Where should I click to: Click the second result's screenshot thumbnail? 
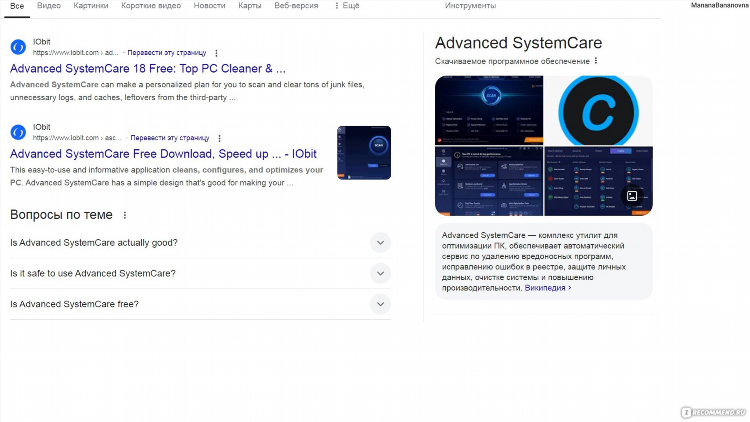tap(364, 153)
